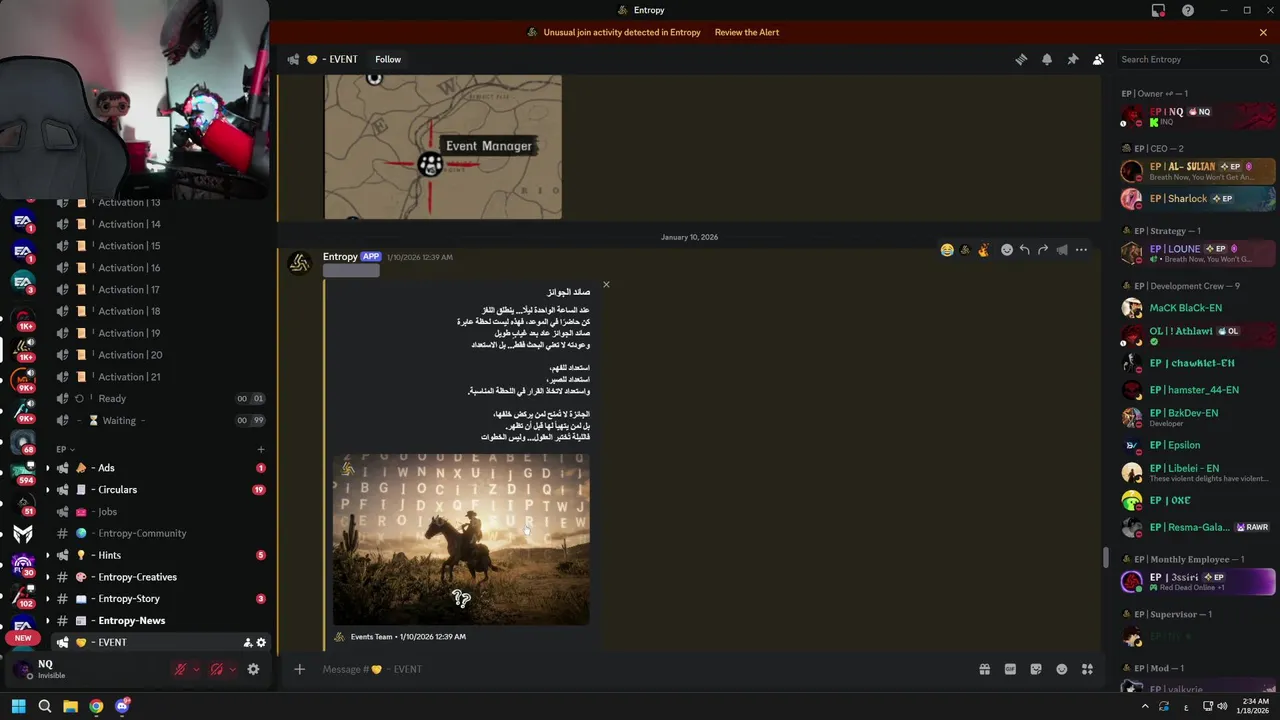Open Add Reaction smiley on message
Screen dimensions: 1280x720
pos(1007,250)
